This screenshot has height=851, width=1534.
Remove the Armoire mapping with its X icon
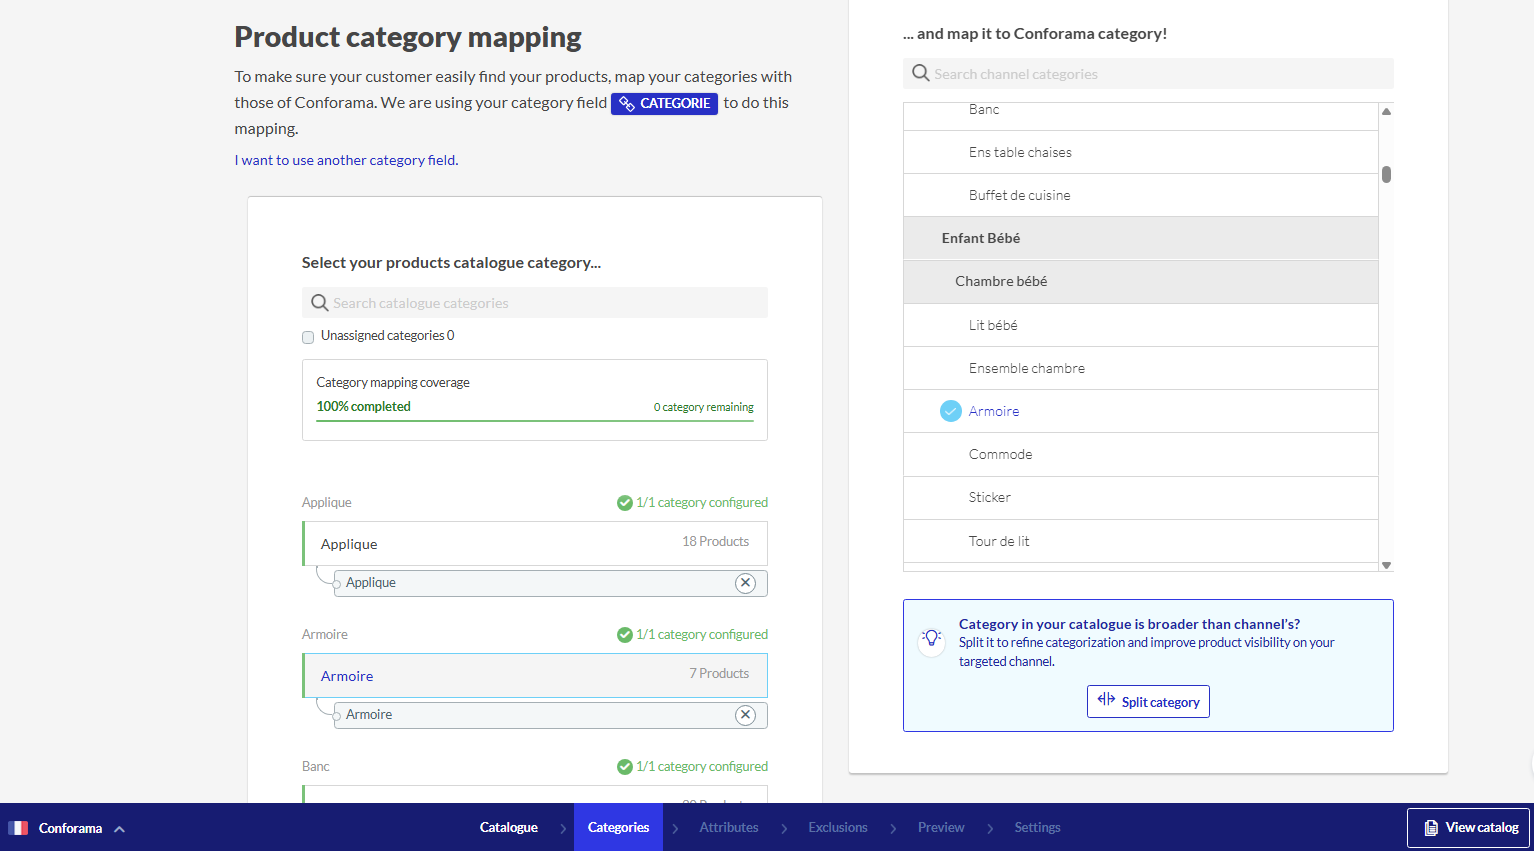tap(745, 715)
